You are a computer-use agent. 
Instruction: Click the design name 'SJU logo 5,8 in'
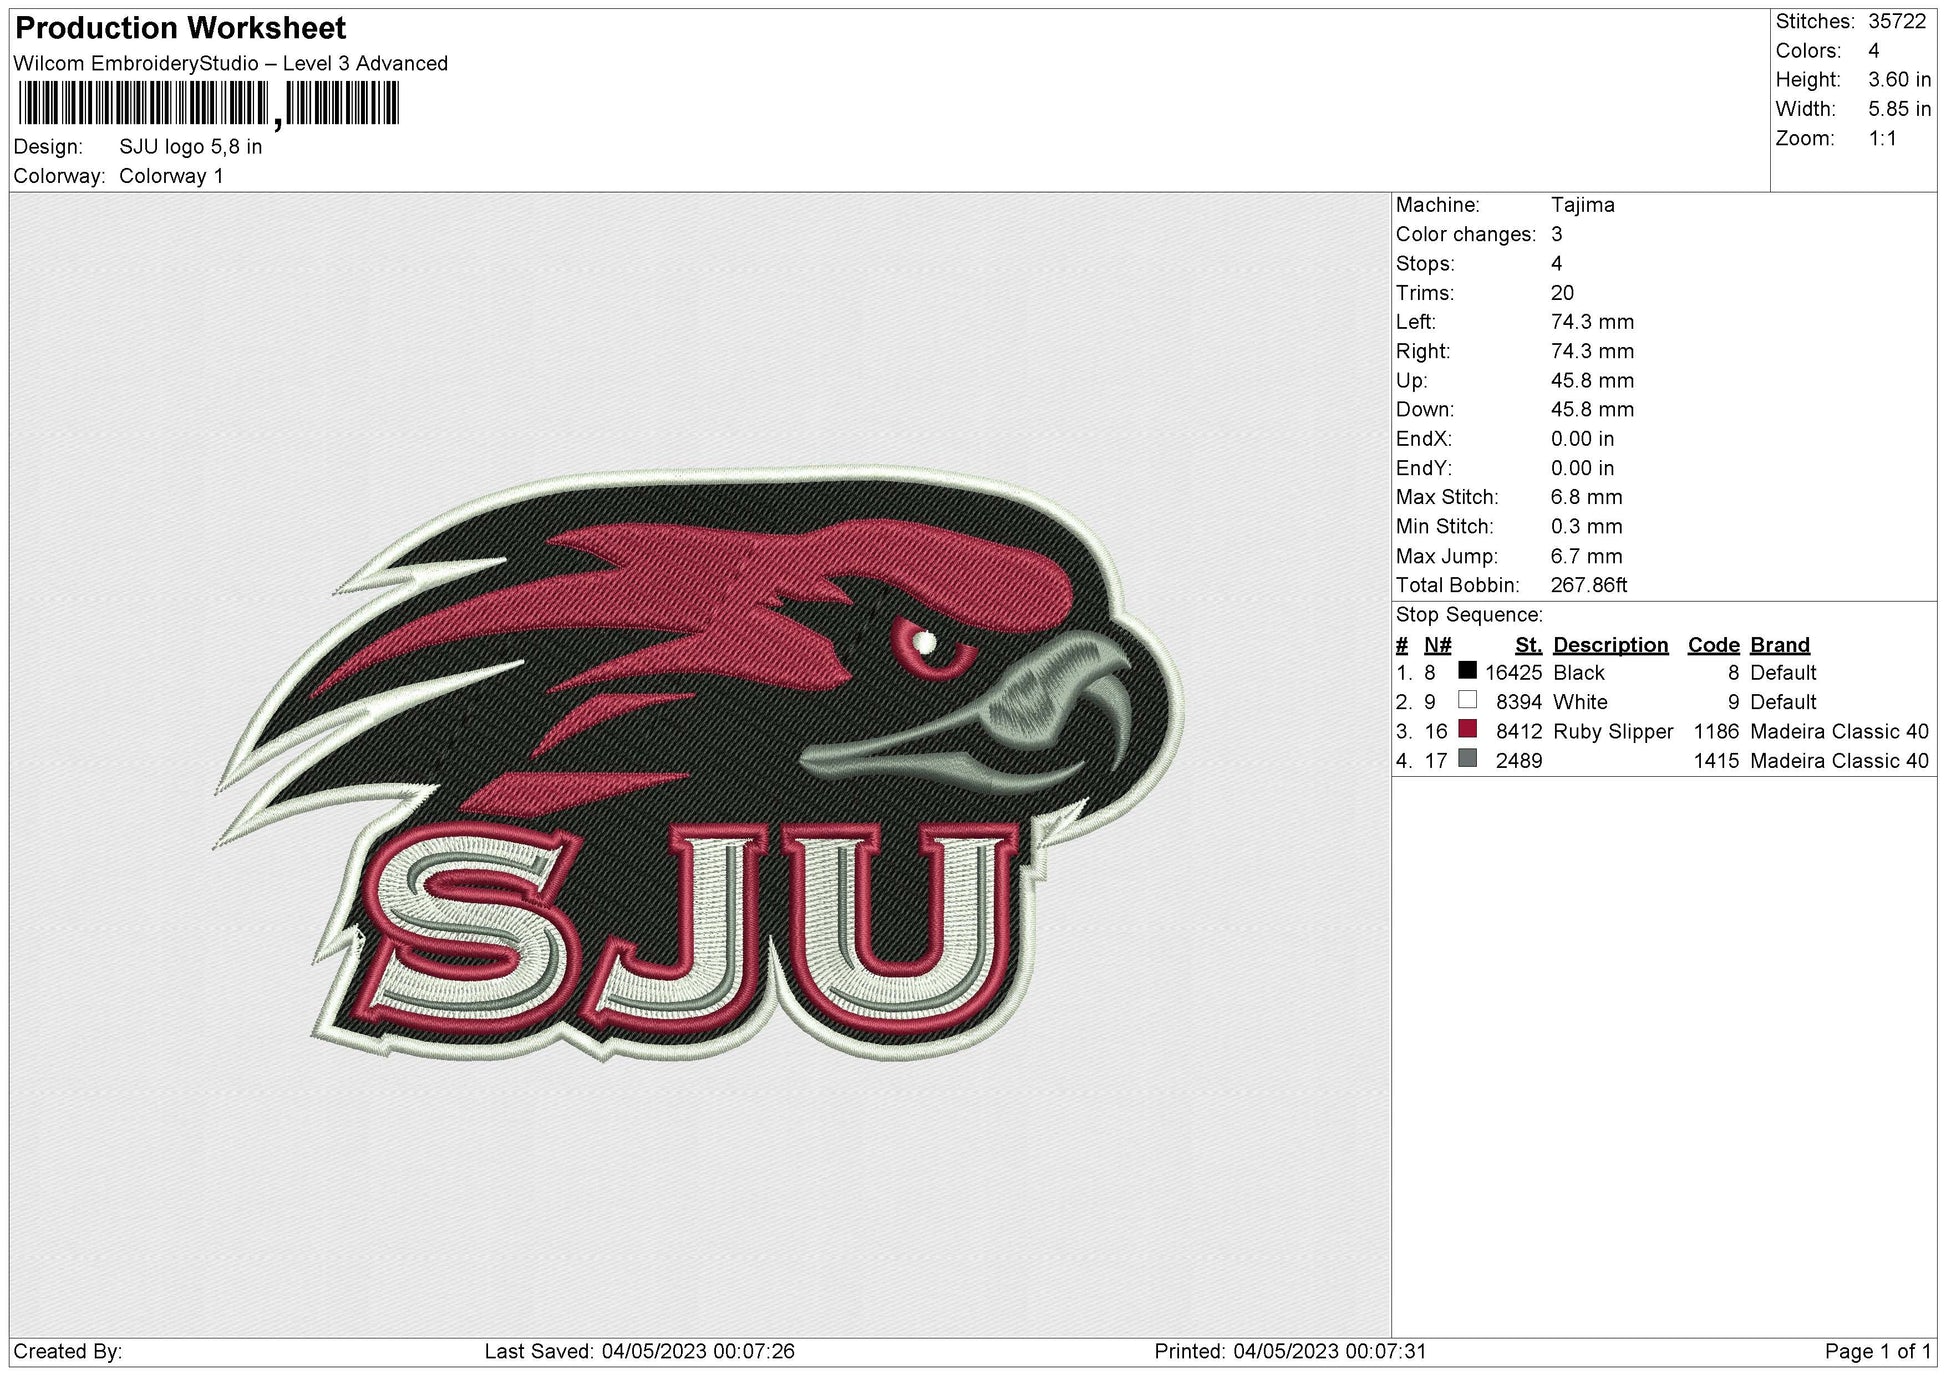[x=191, y=147]
